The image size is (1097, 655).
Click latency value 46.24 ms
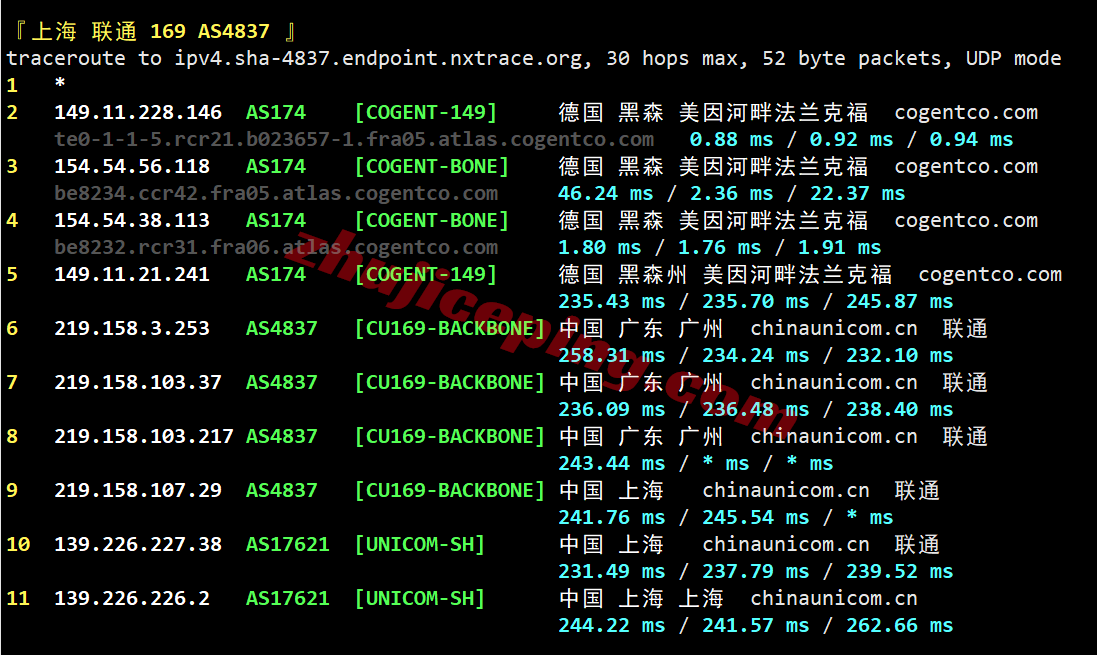click(605, 193)
